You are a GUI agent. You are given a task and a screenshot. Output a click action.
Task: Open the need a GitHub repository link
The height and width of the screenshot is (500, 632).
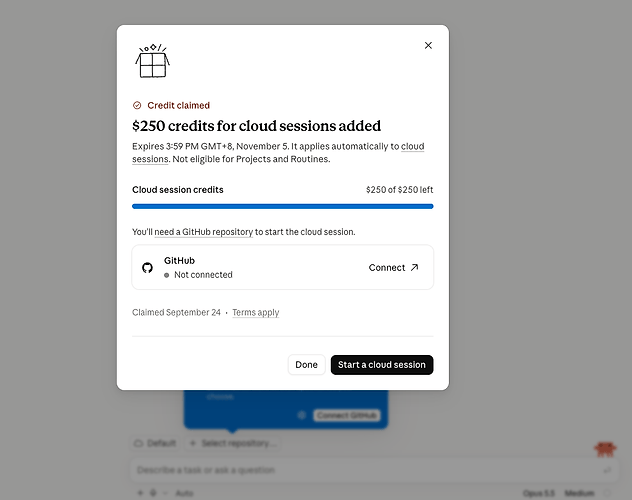click(204, 232)
